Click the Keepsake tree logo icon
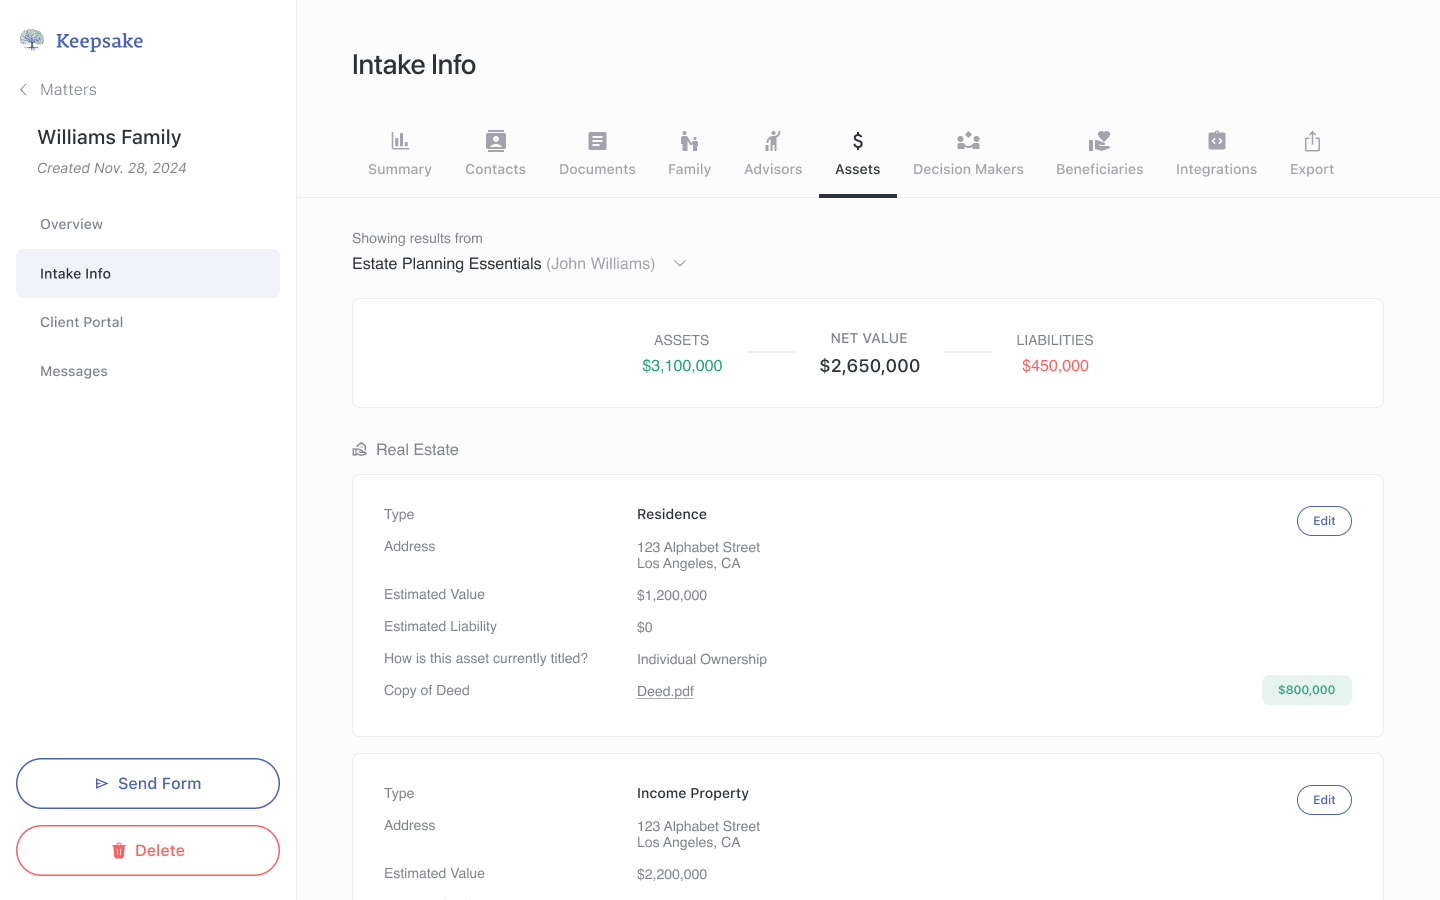 tap(32, 40)
